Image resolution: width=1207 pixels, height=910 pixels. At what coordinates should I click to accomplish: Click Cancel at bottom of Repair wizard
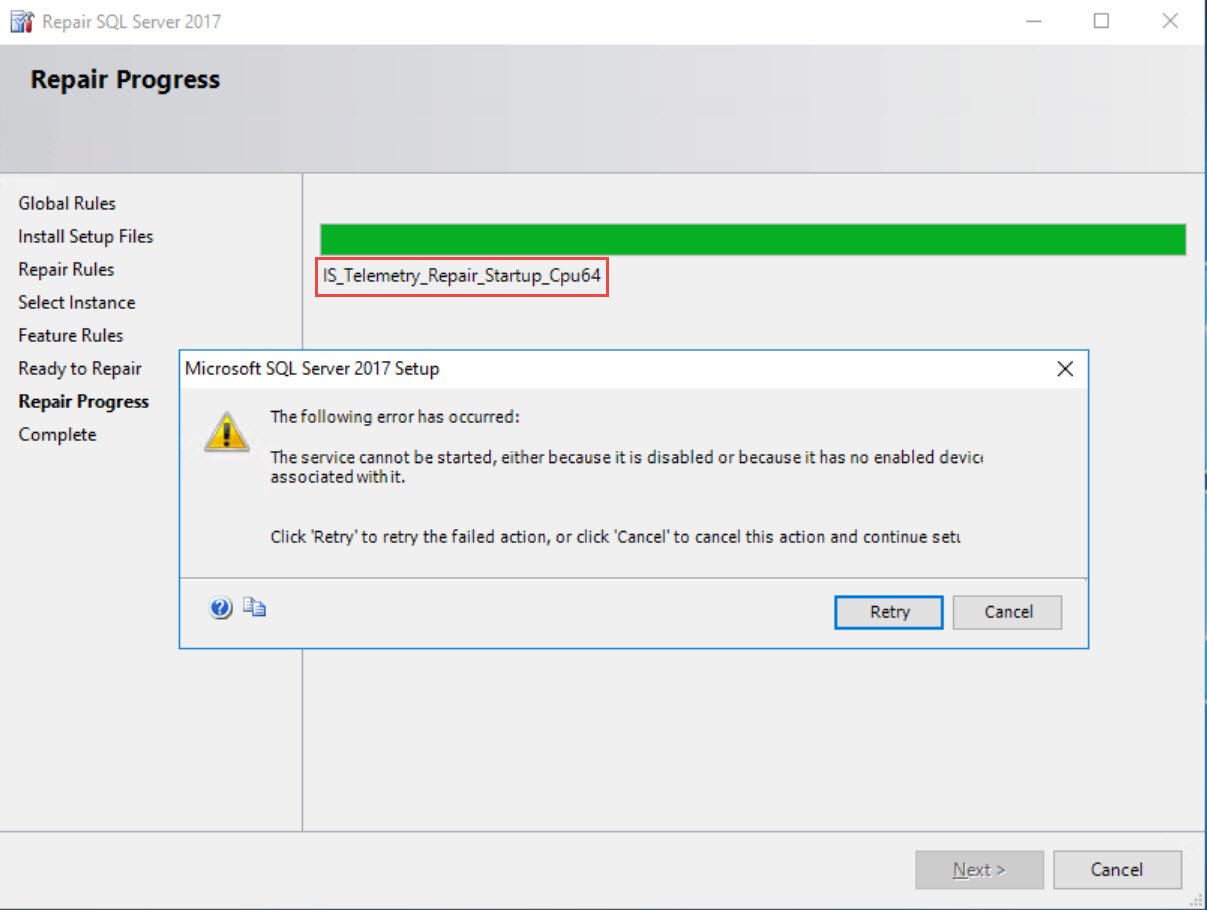pos(1117,870)
